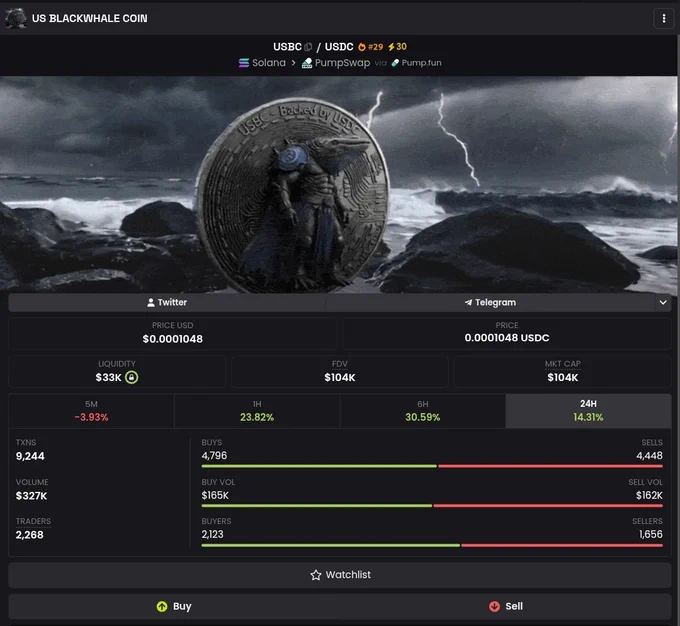Click the Buys count 4,796
This screenshot has height=626, width=680.
coord(214,456)
